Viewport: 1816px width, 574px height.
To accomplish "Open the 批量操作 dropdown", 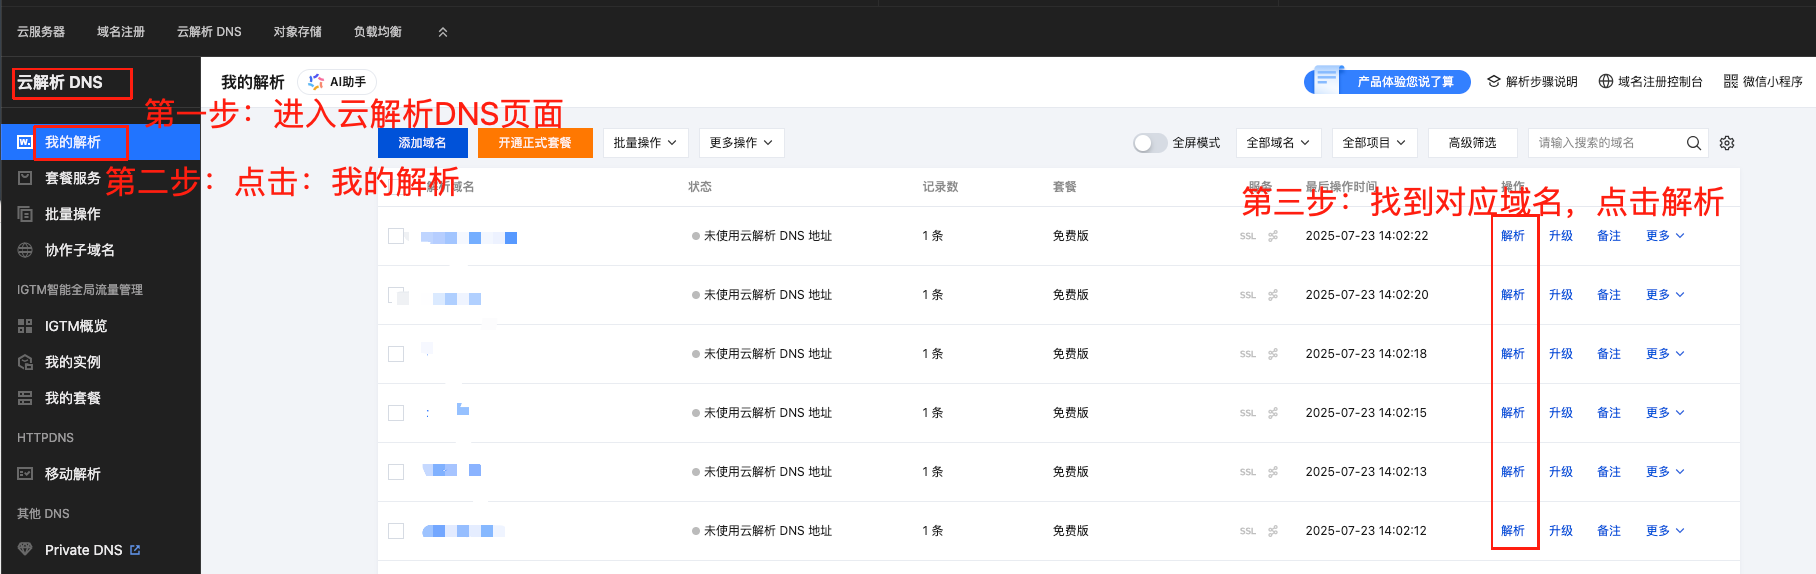I will tap(645, 143).
